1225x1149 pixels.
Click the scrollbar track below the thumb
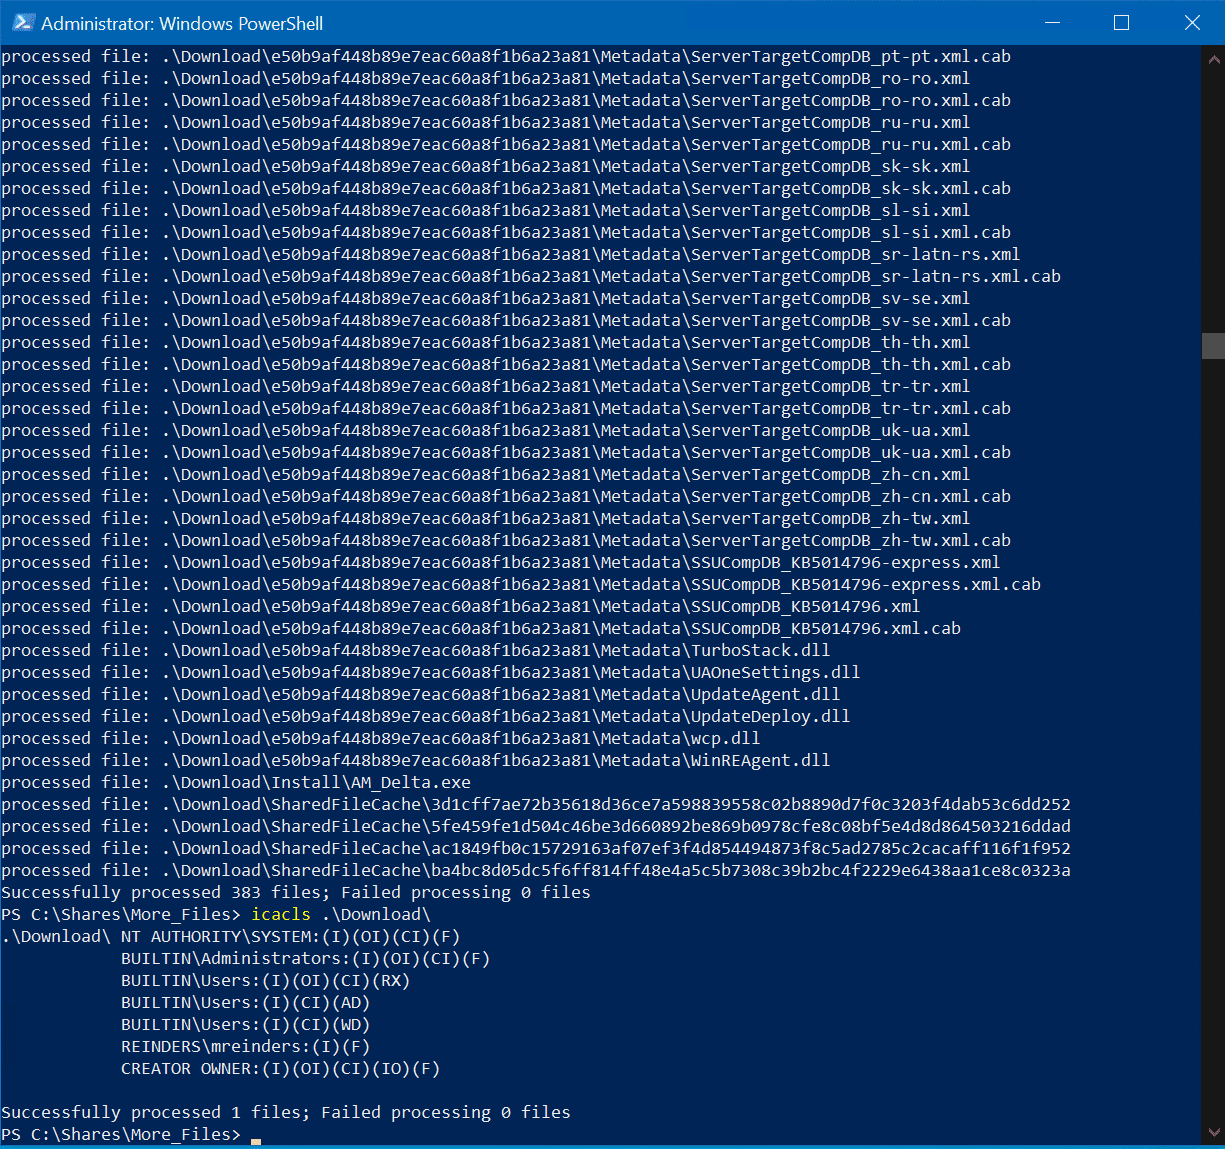[x=1212, y=700]
